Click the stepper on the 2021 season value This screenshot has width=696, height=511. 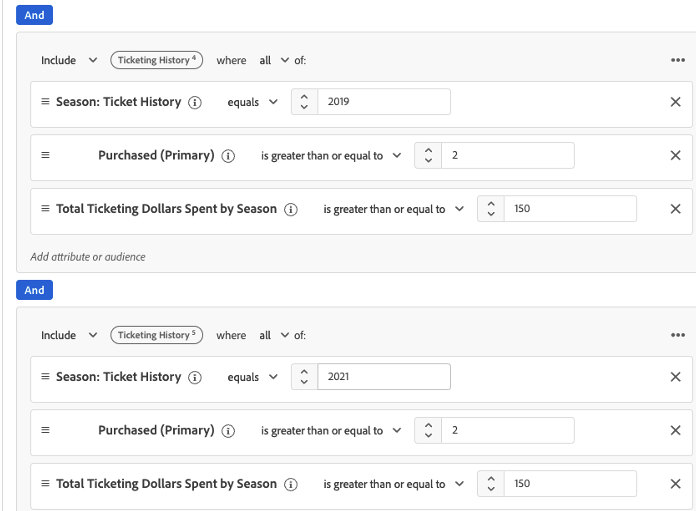tap(305, 377)
